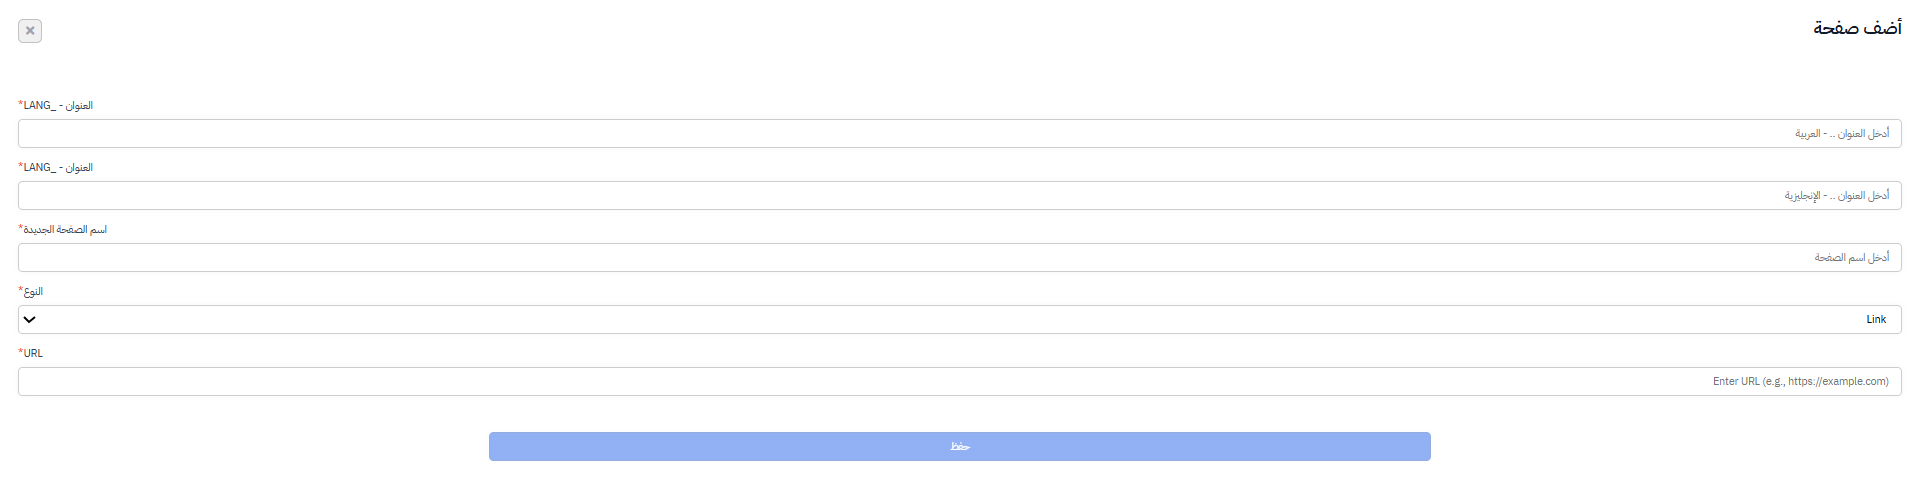Click red asterisk beside النوع label
Screen dimensions: 1920x497
(20, 290)
